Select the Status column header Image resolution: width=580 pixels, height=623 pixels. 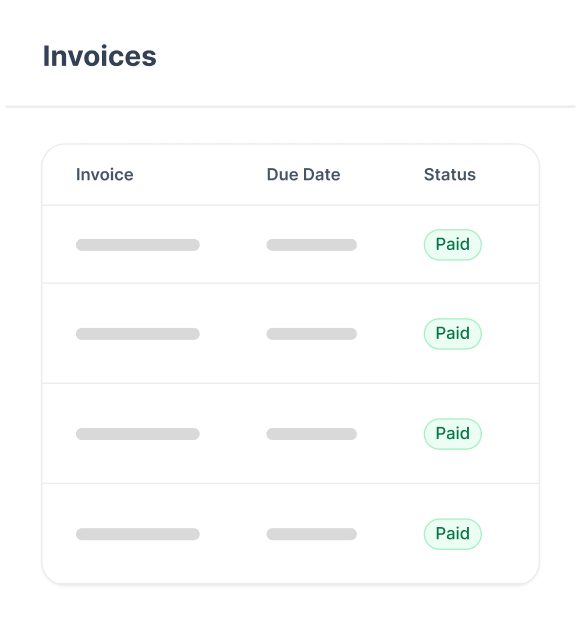[449, 174]
